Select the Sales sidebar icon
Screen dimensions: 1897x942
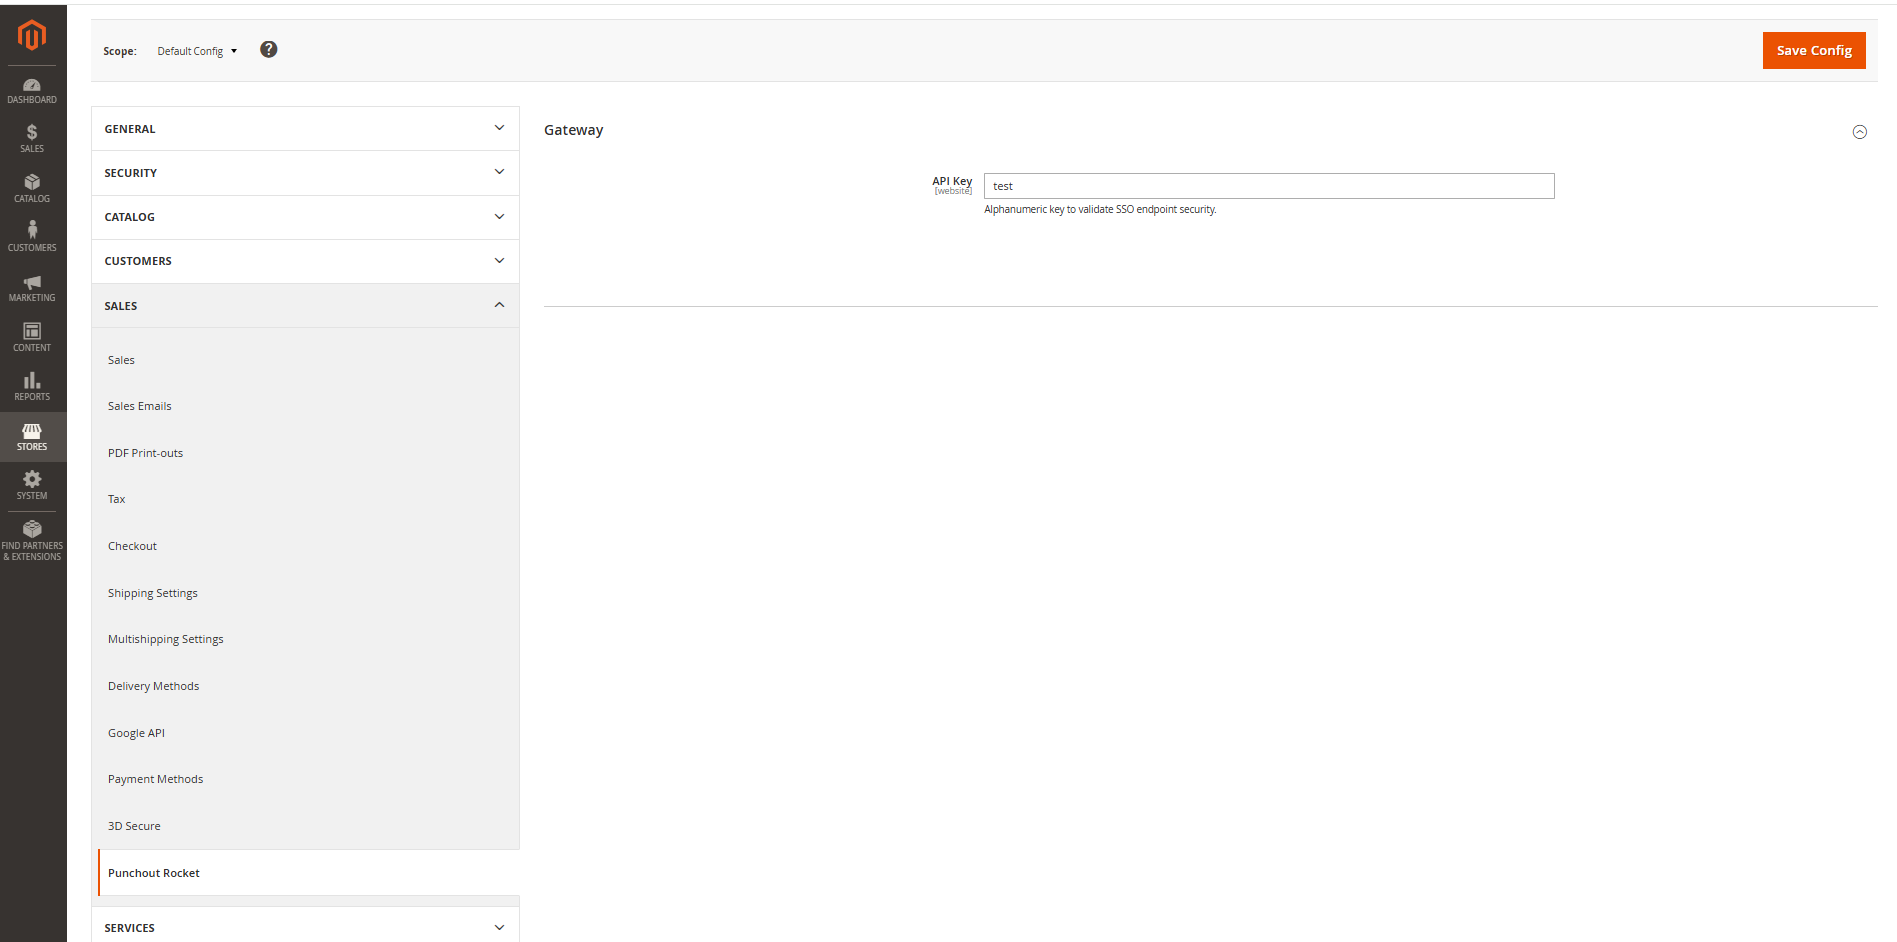(32, 138)
